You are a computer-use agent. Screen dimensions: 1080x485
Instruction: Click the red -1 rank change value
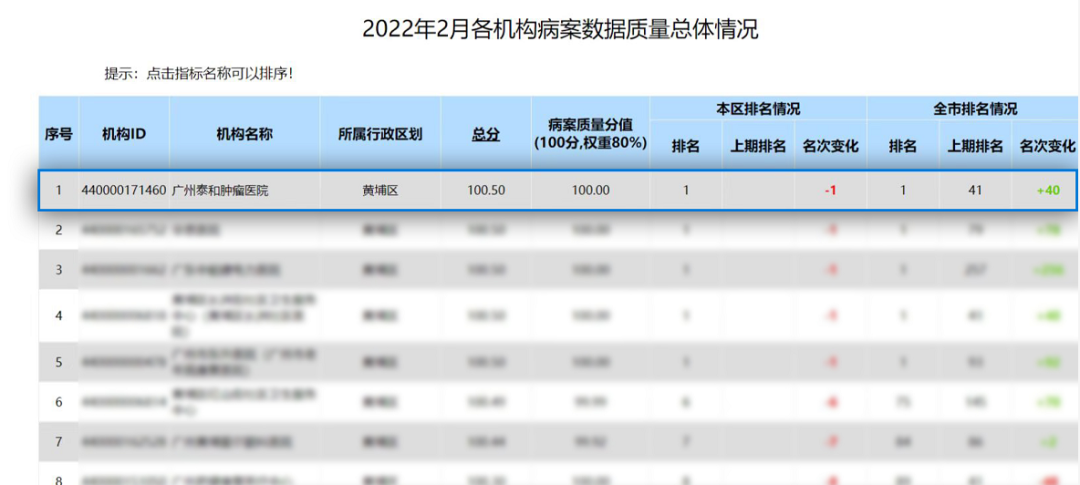pos(830,190)
